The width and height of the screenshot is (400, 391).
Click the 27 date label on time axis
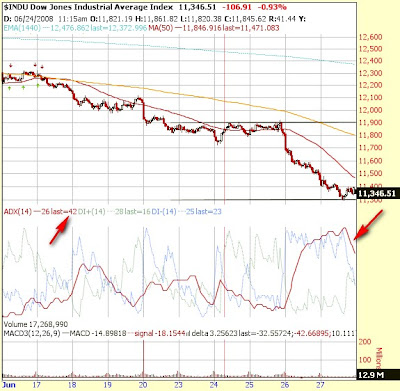(x=320, y=385)
